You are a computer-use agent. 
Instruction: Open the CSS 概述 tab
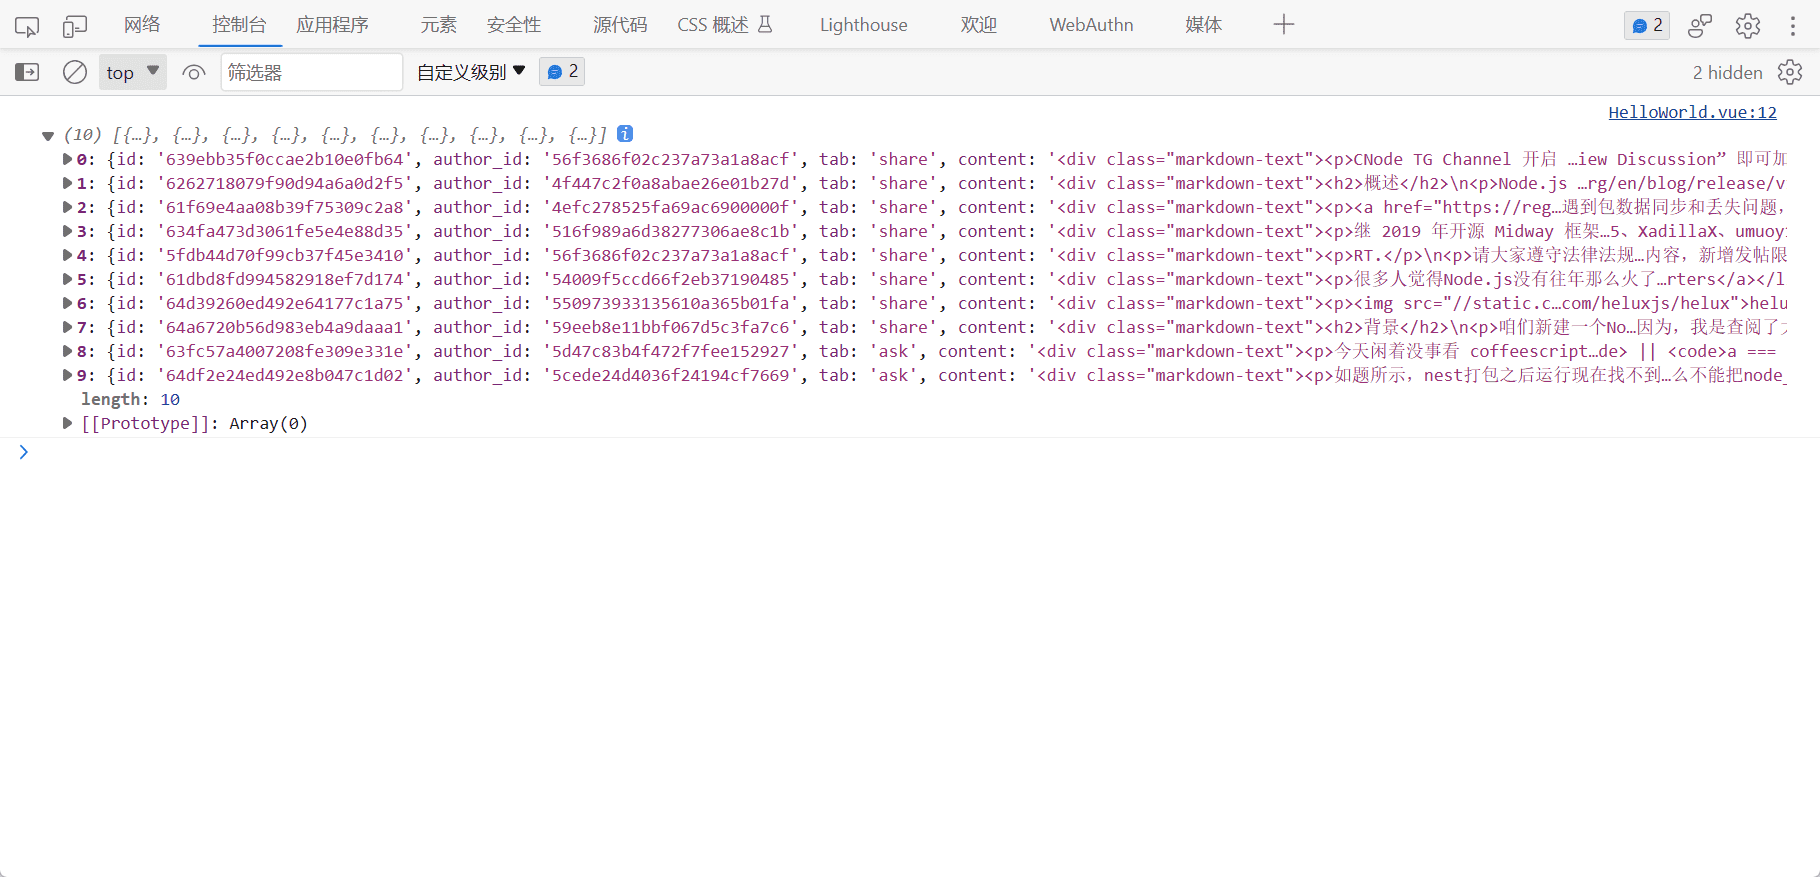pos(725,25)
